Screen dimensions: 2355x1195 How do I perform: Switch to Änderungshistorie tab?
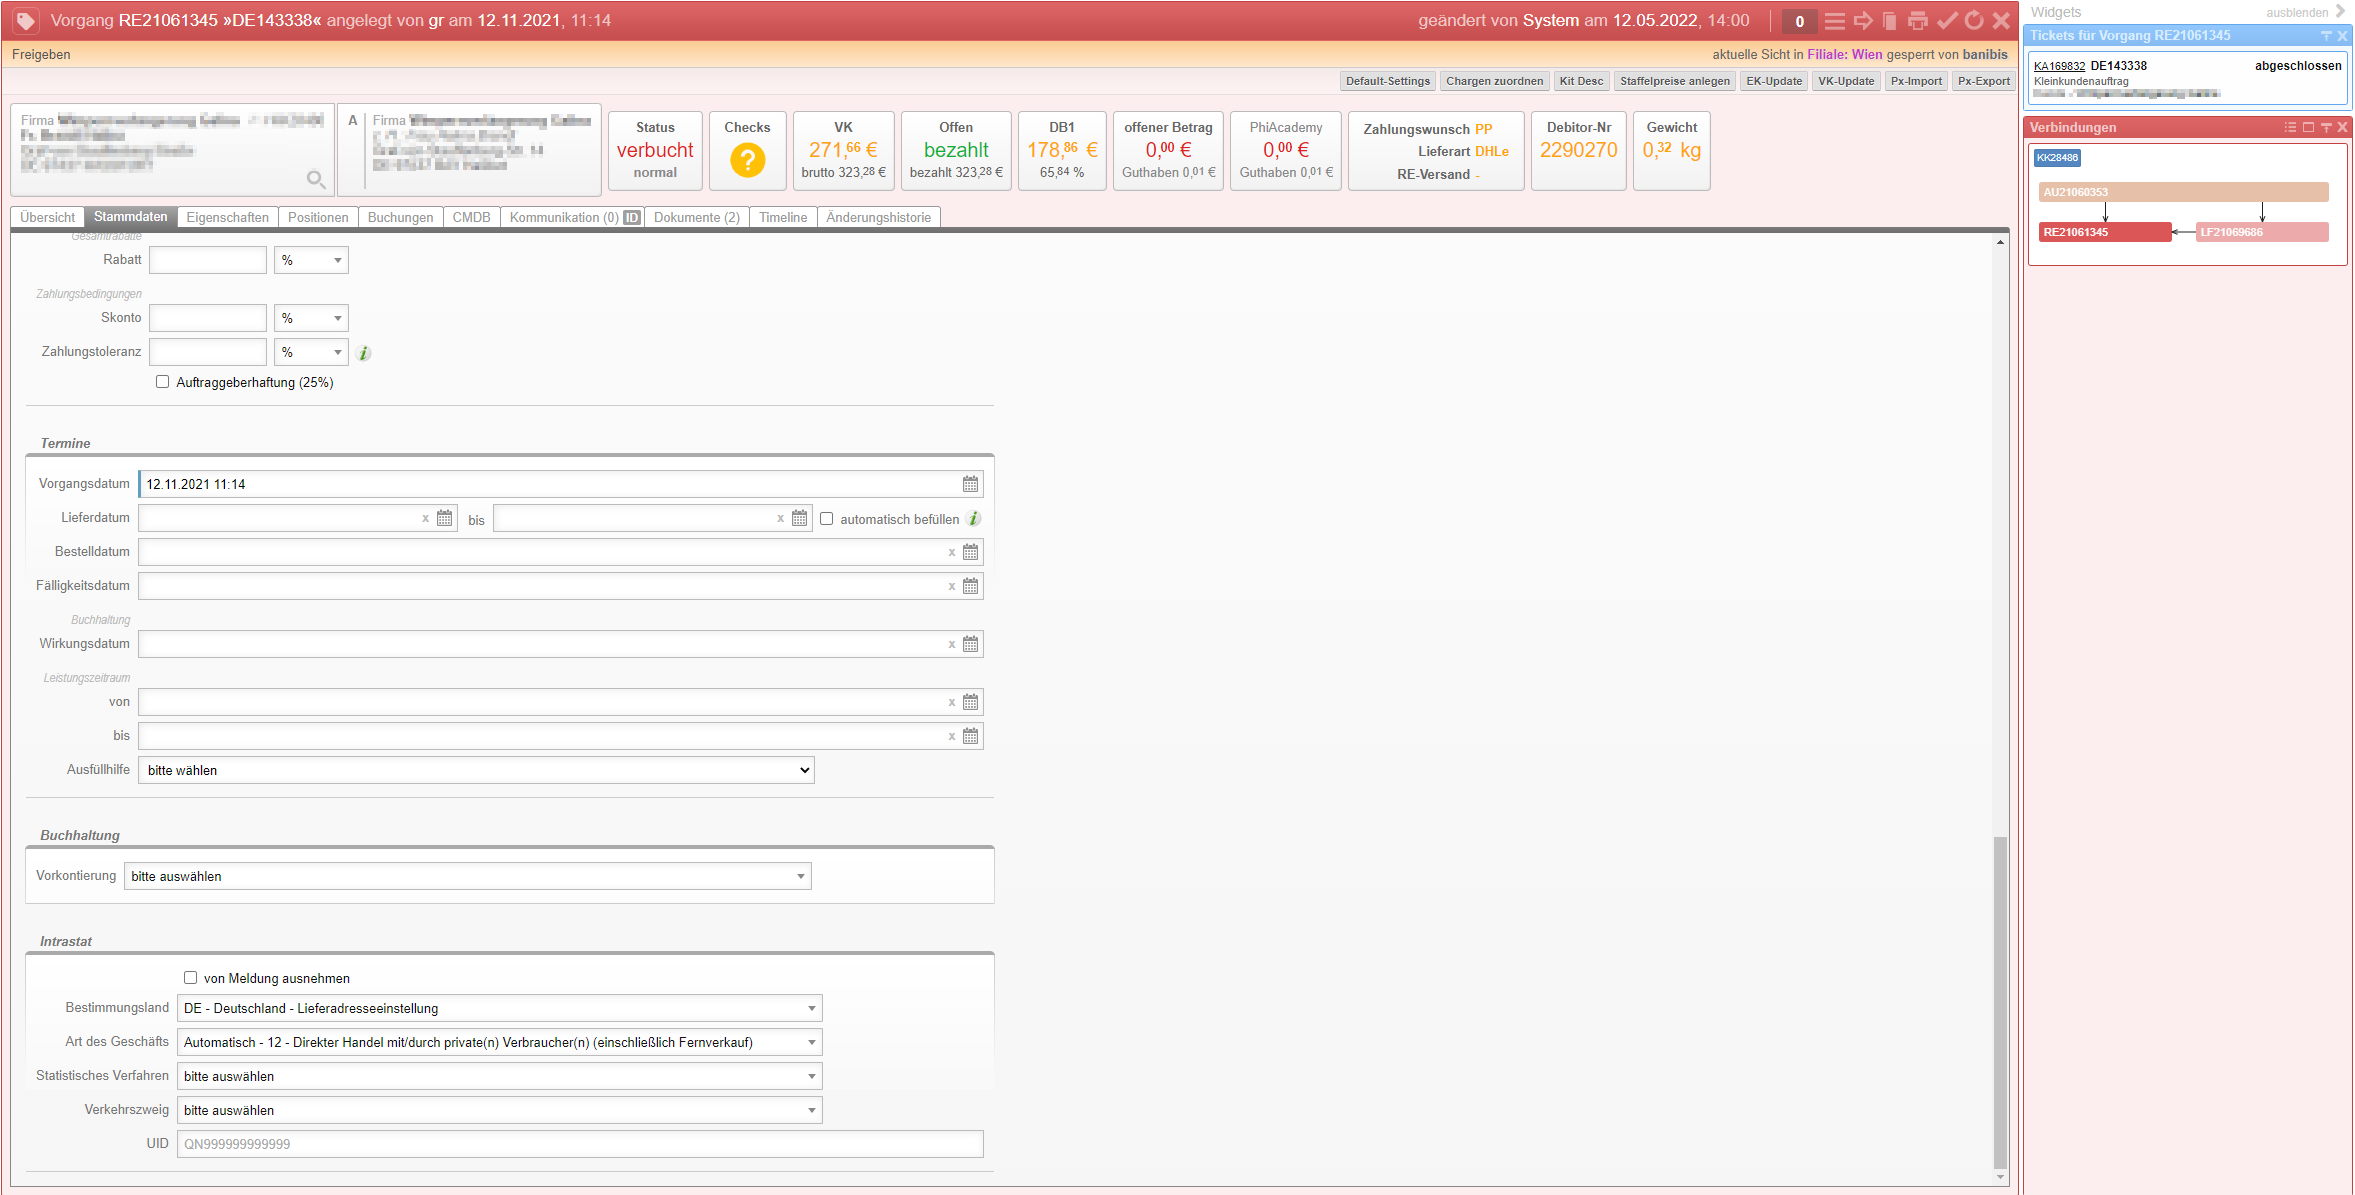pos(879,217)
